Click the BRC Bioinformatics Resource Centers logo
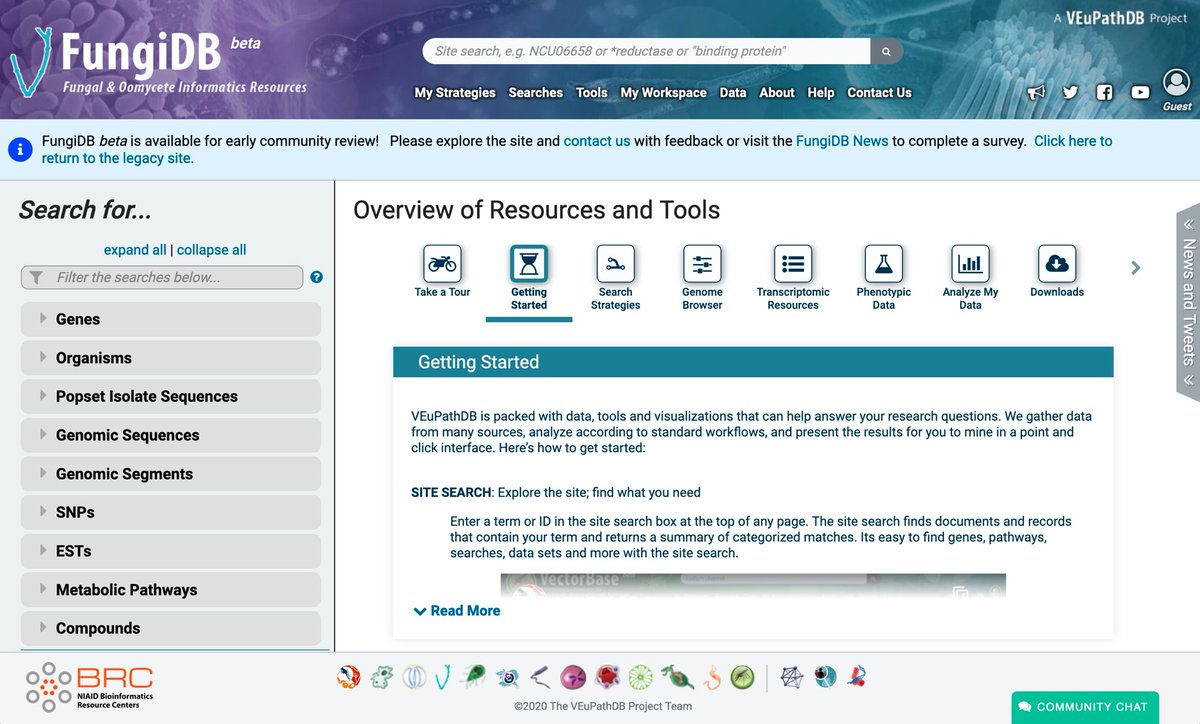Screen dimensions: 1200x724 coord(90,686)
